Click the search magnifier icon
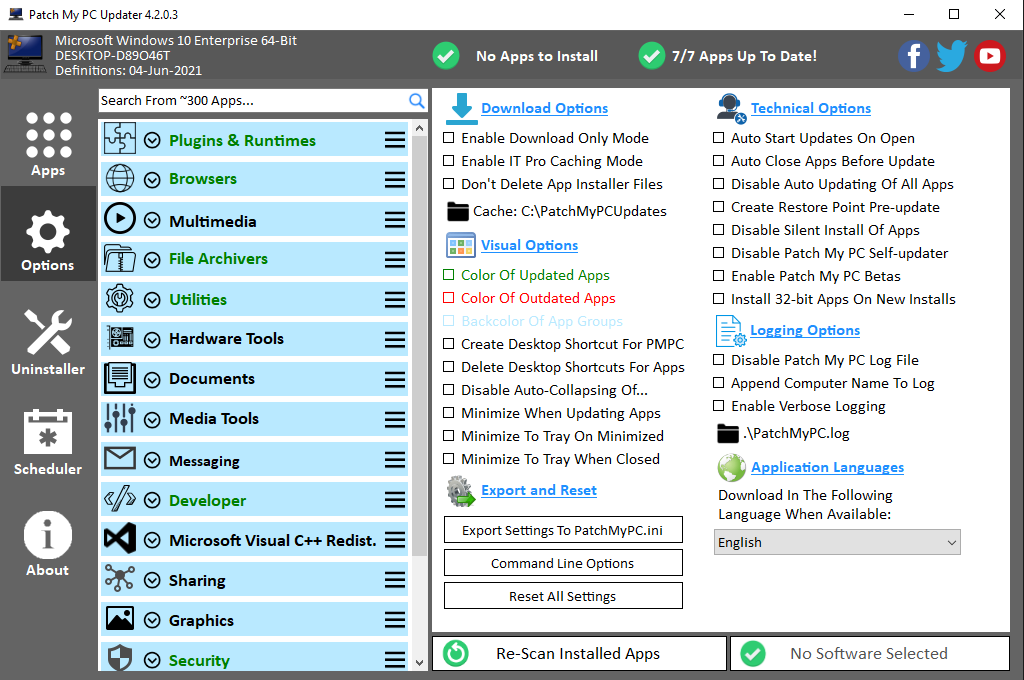 click(417, 100)
